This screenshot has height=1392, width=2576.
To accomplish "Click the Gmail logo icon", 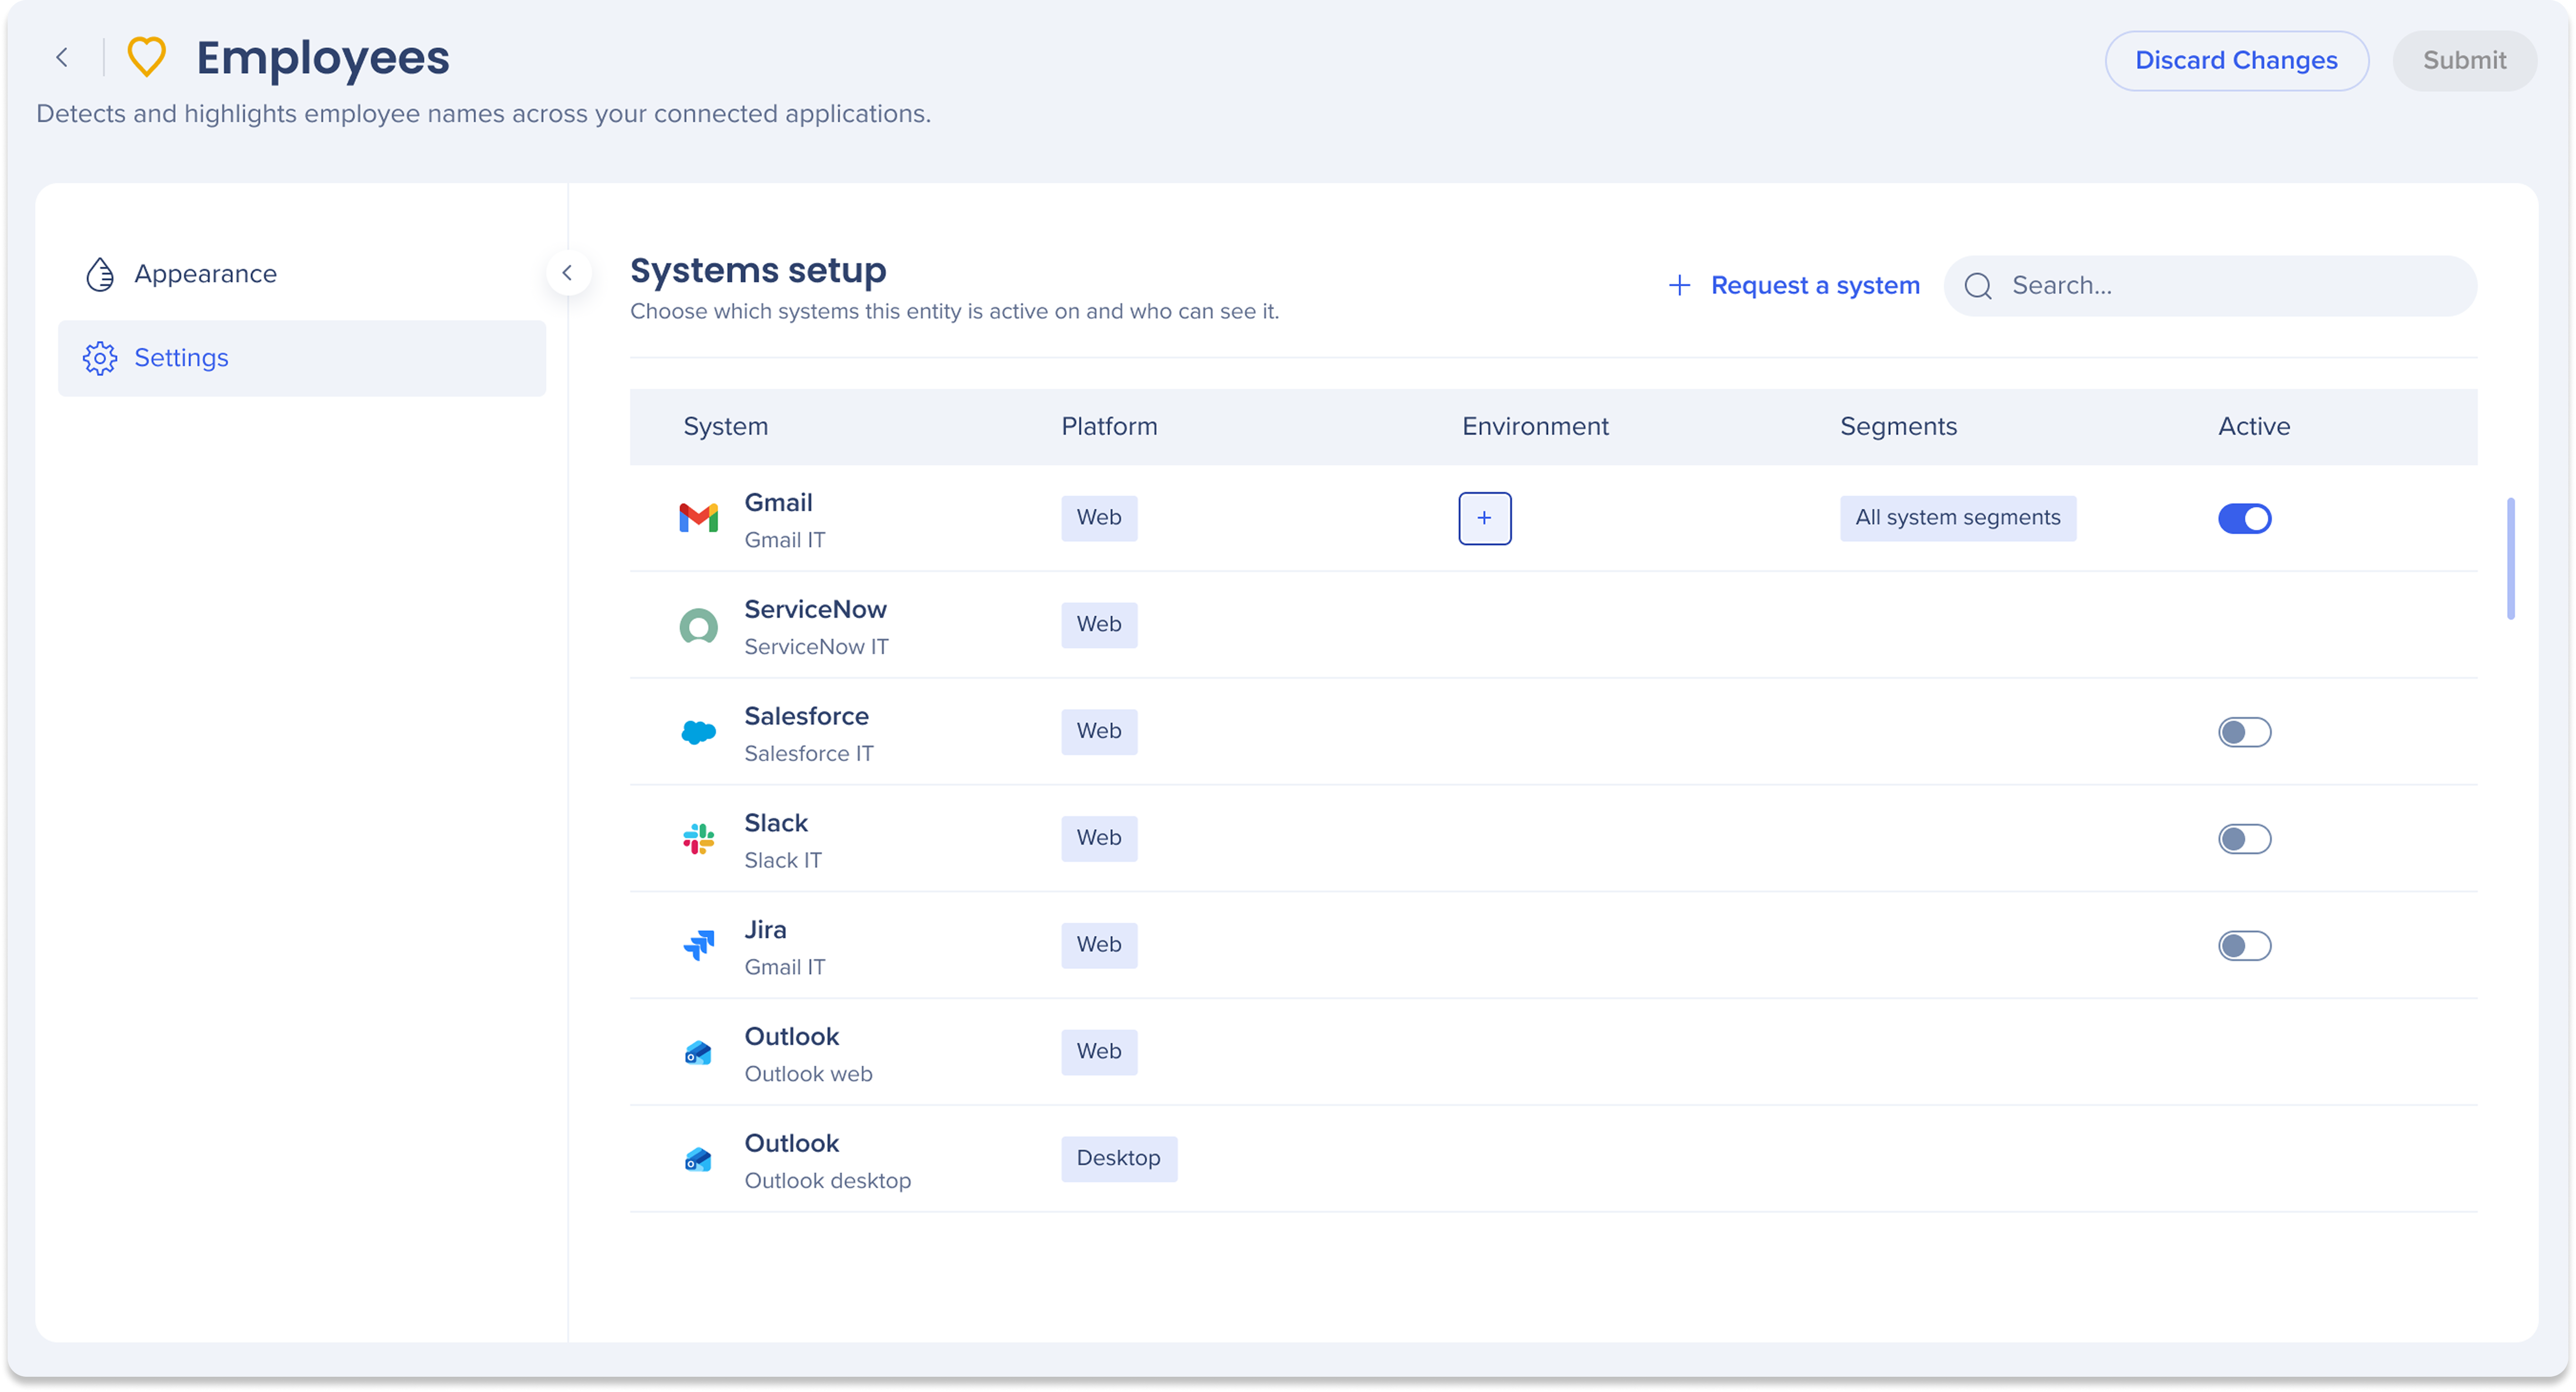I will (699, 518).
